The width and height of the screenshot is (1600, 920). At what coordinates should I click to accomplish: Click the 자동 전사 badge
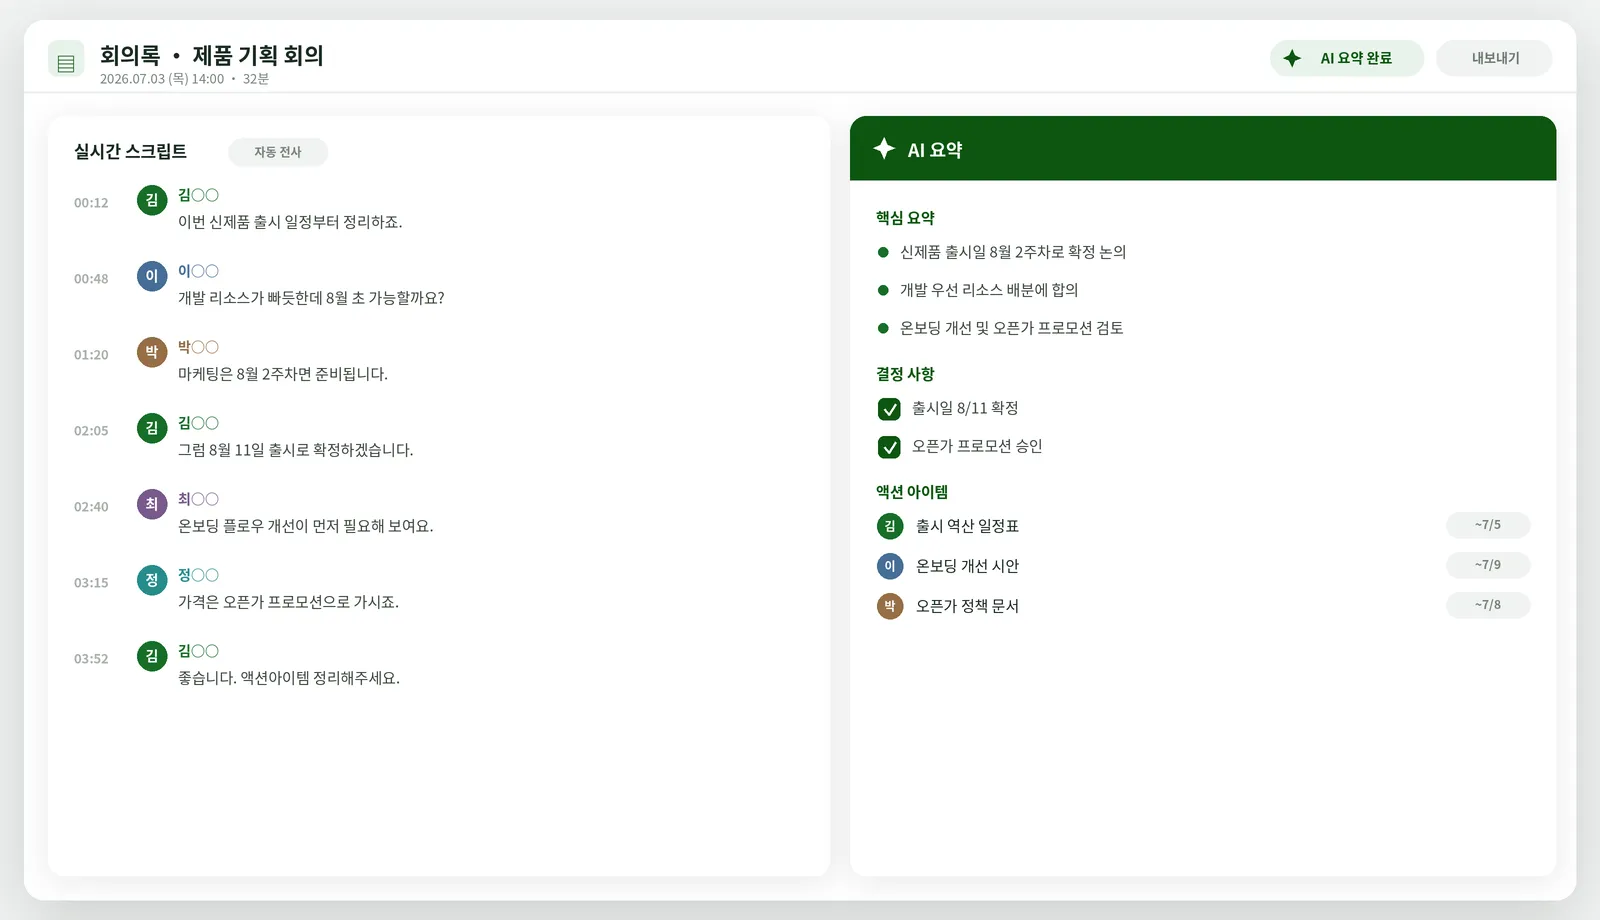tap(278, 152)
